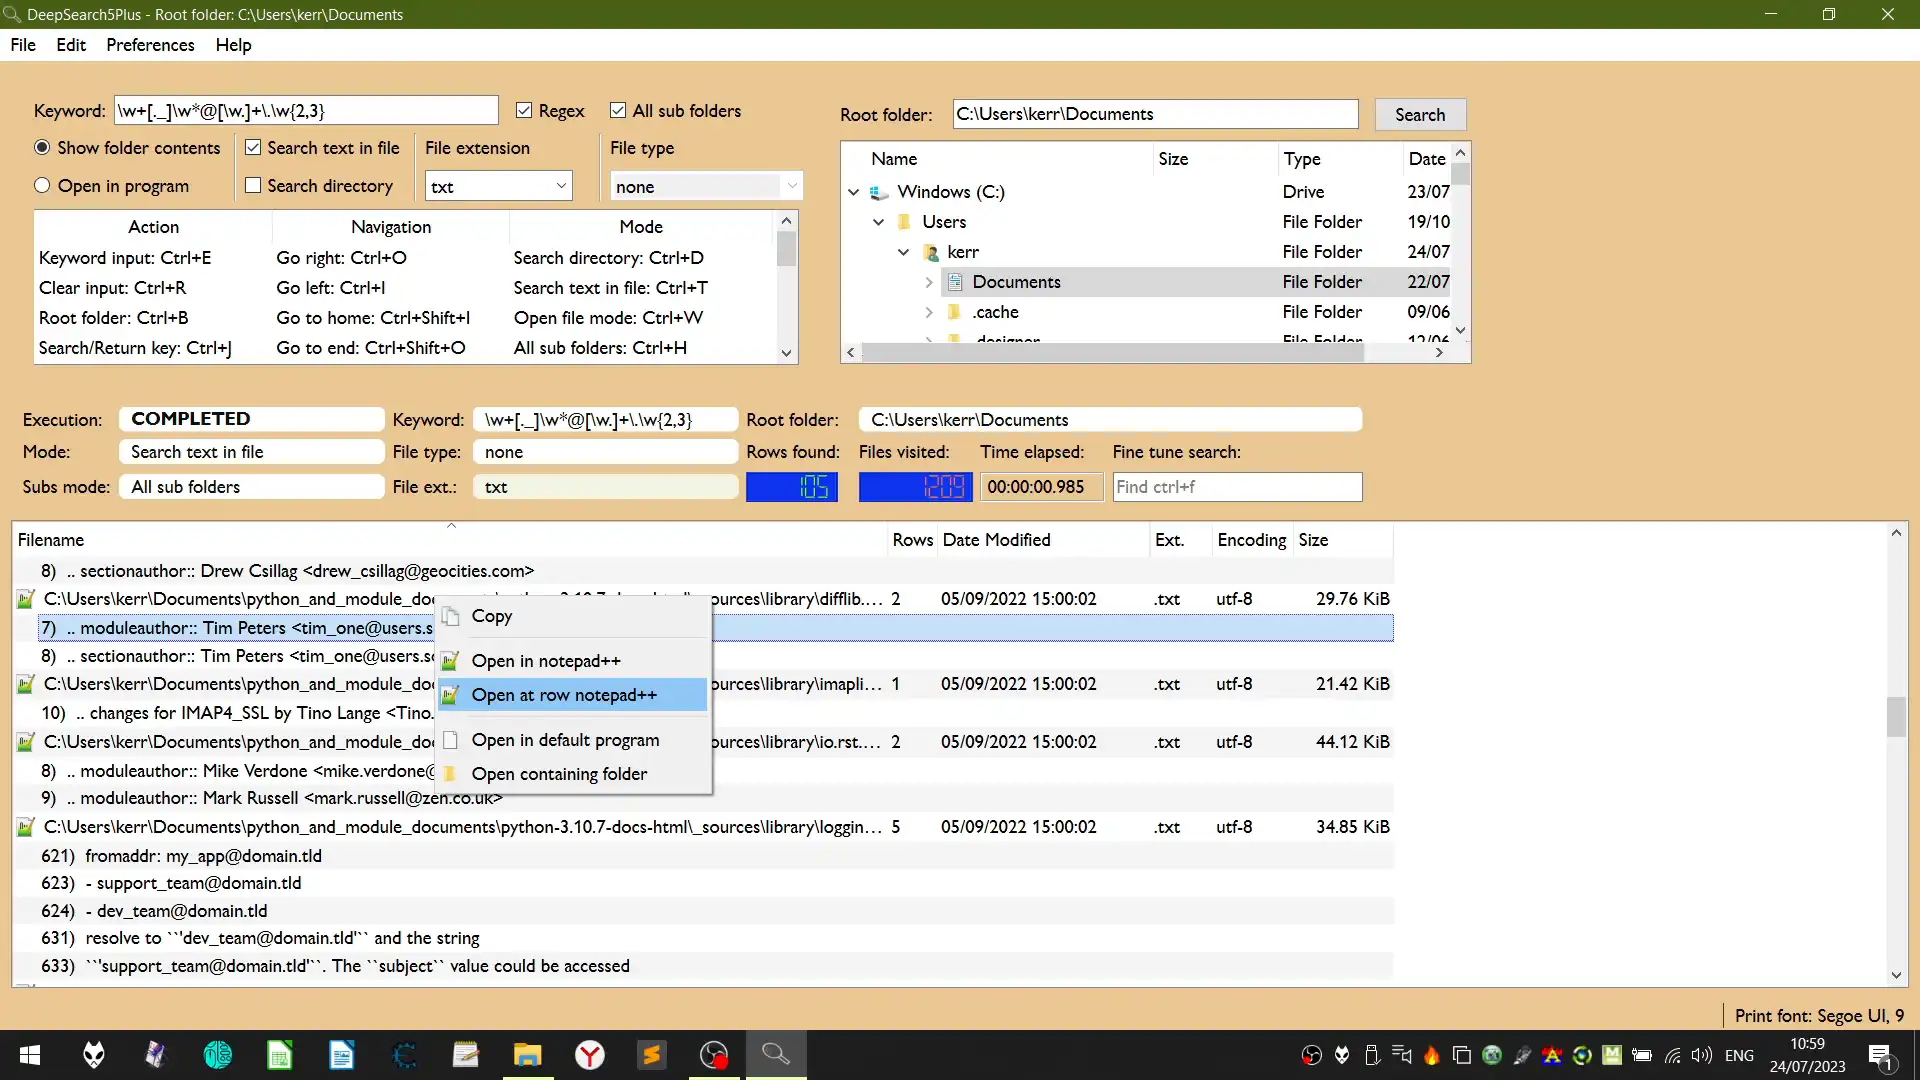This screenshot has height=1080, width=1920.
Task: Open Yandex browser from the taskbar
Action: click(x=589, y=1055)
